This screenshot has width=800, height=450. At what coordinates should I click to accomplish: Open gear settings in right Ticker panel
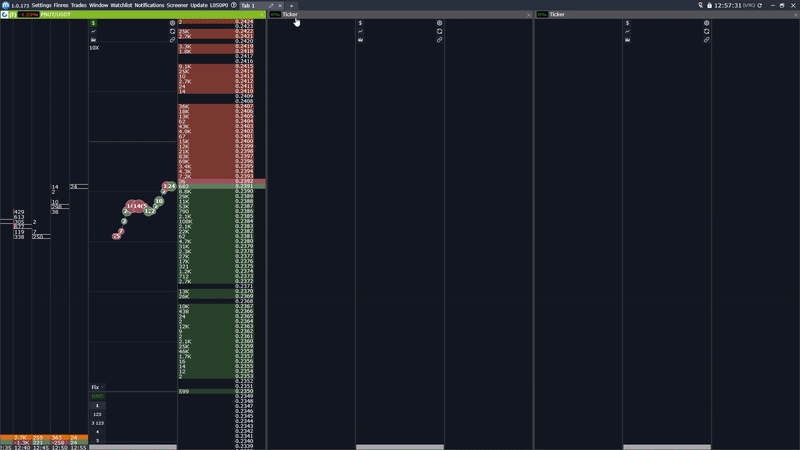(706, 23)
